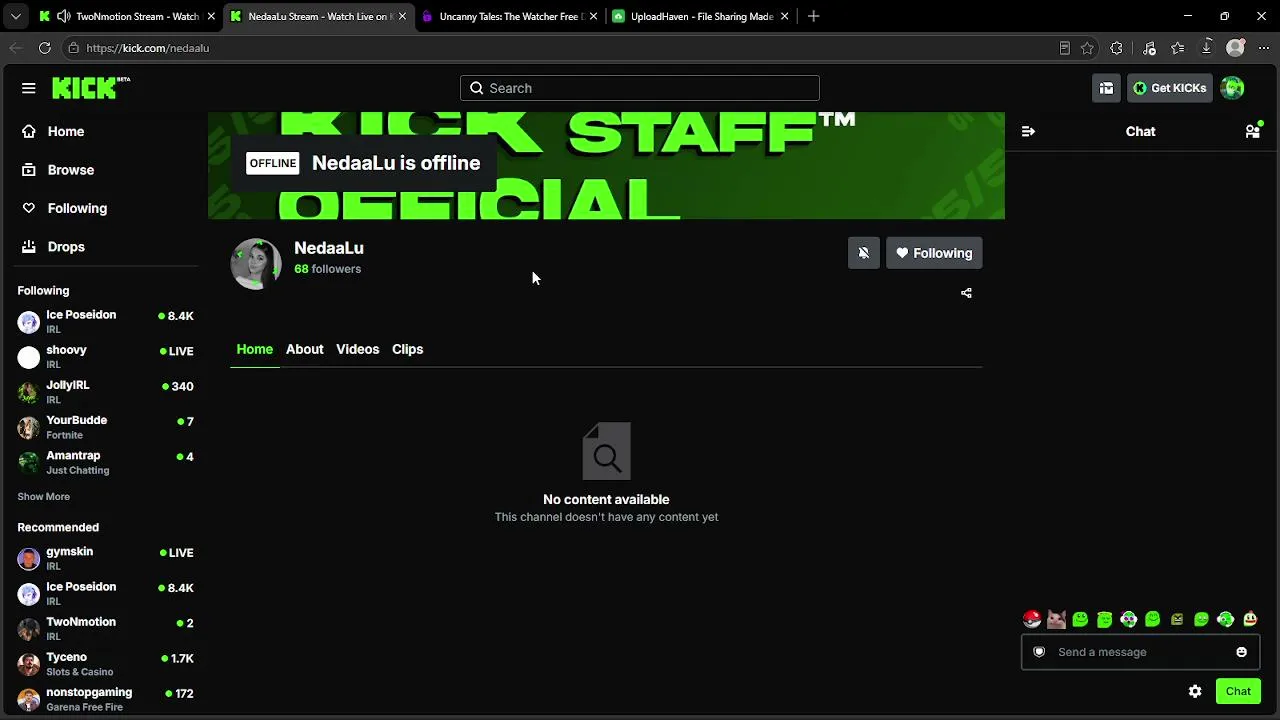
Task: Insert the angry olive-colored emote
Action: point(1177,619)
